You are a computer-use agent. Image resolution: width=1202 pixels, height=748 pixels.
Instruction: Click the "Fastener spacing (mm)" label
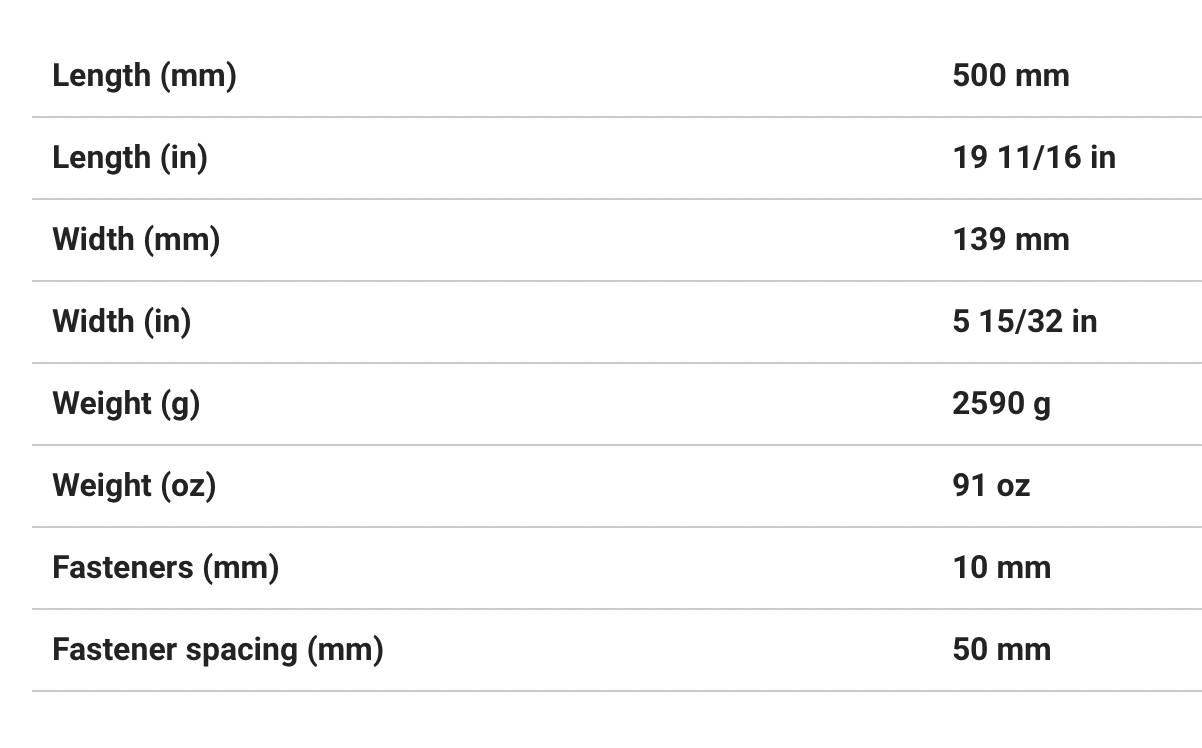(217, 650)
